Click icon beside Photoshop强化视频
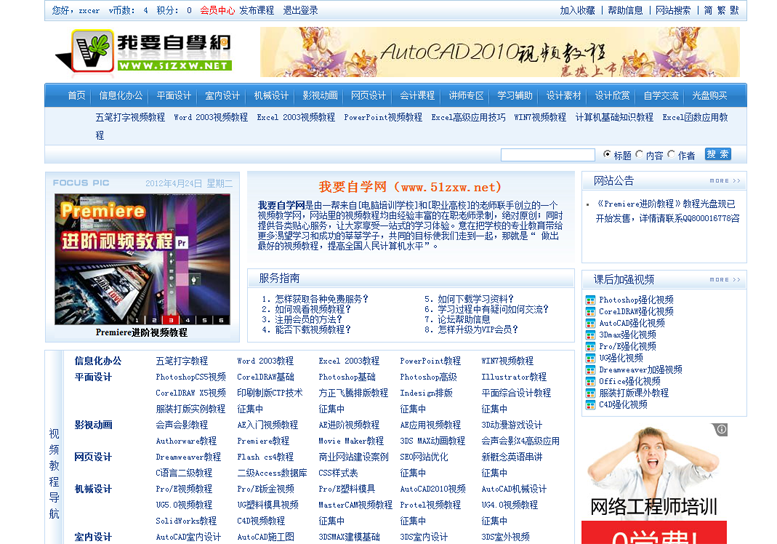This screenshot has width=777, height=544. (590, 300)
